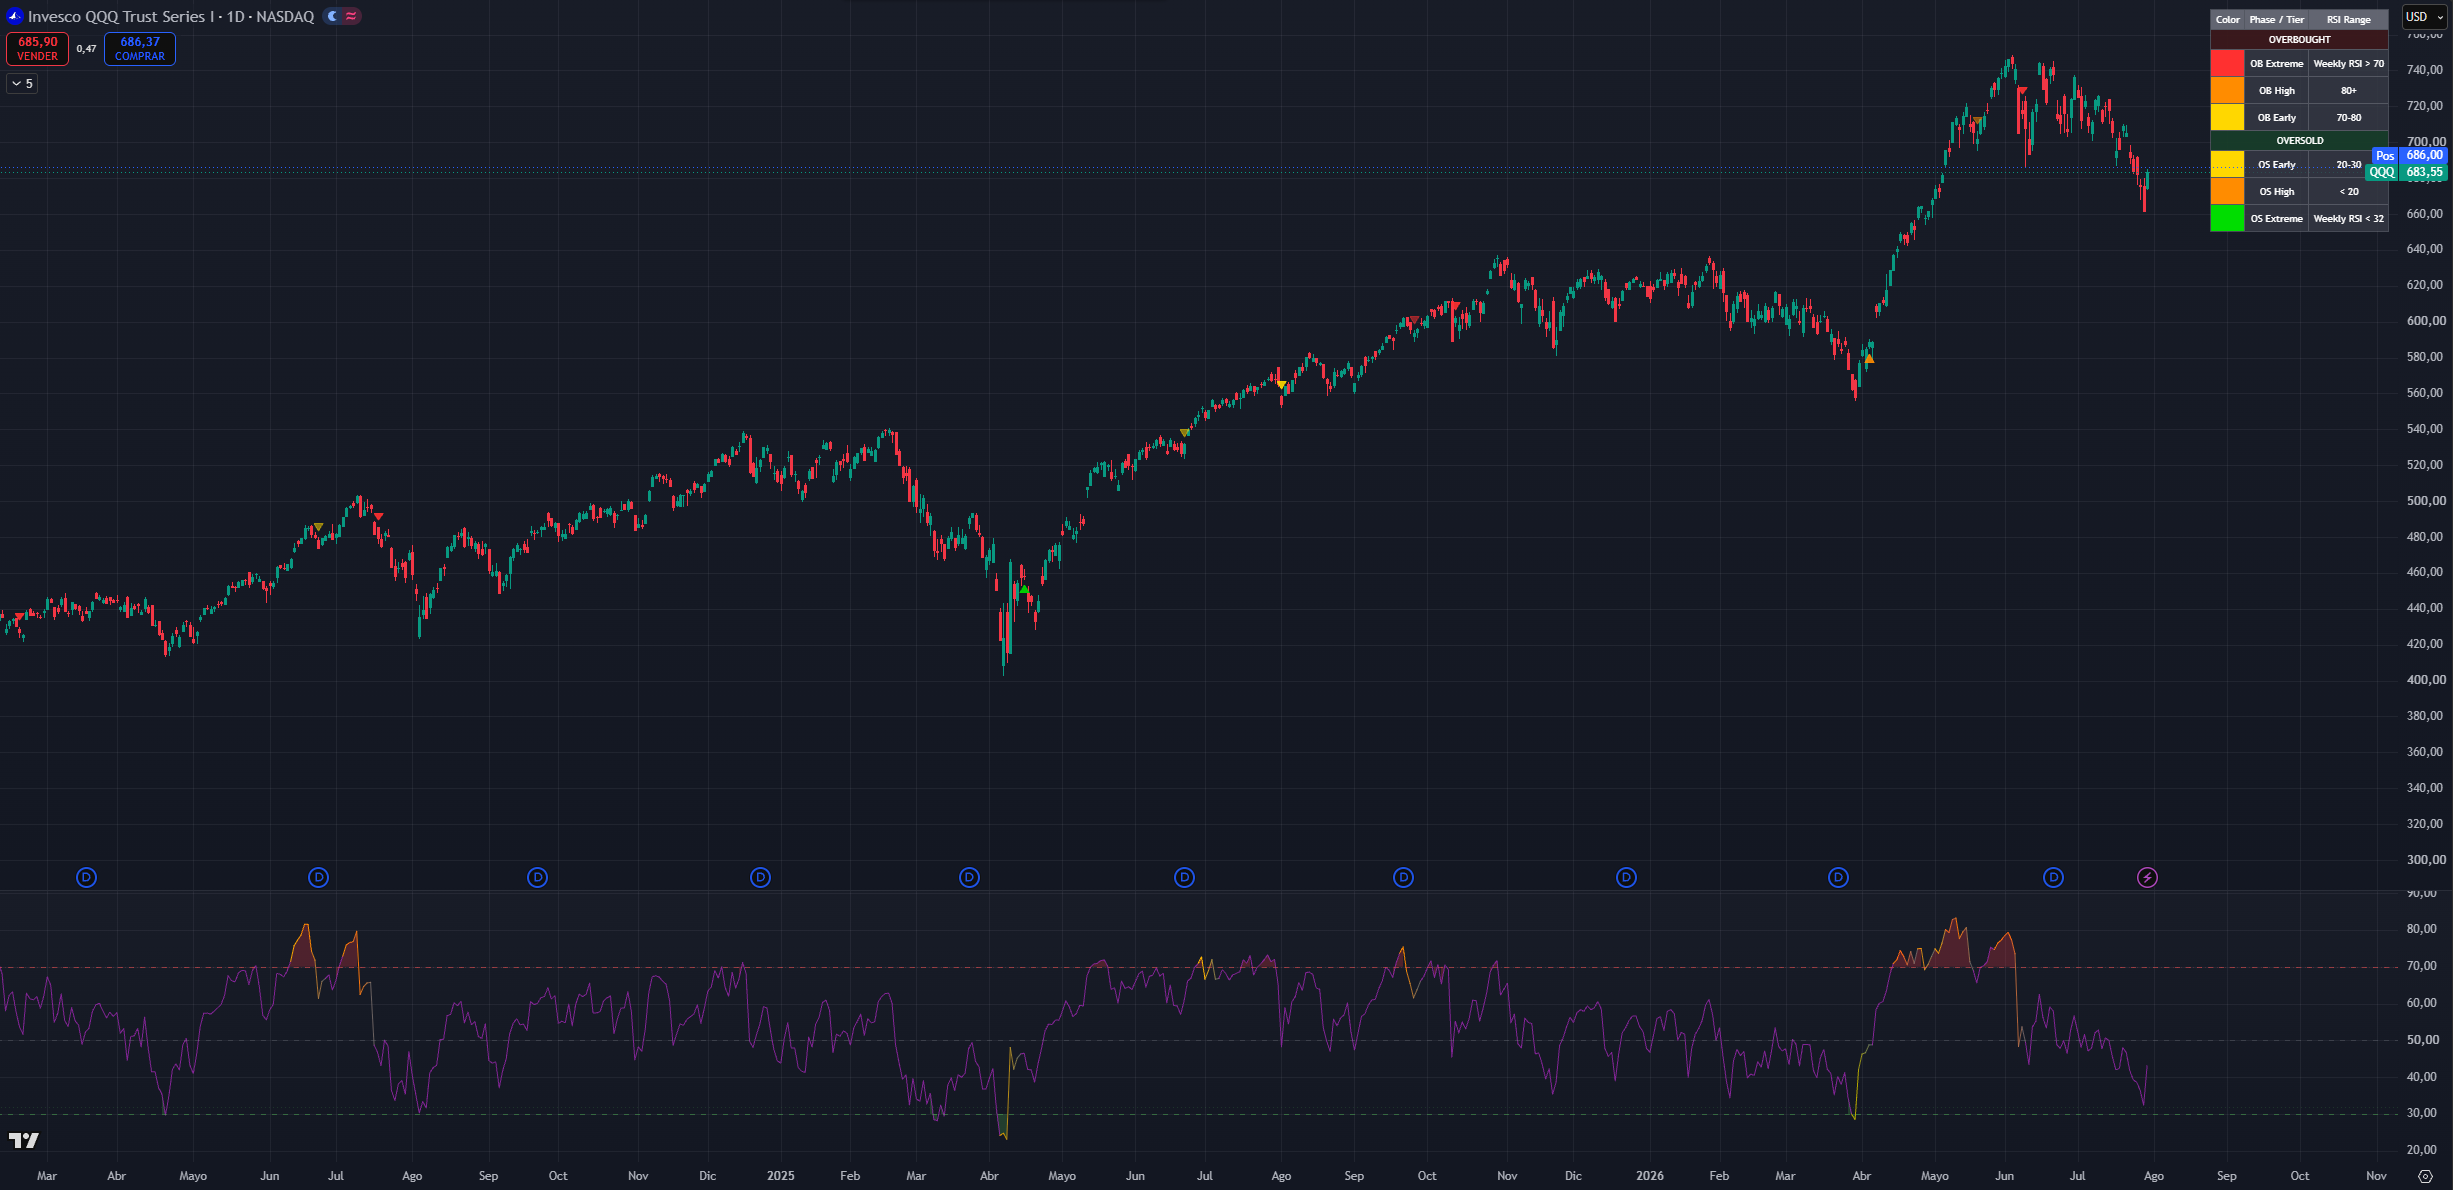The image size is (2453, 1190).
Task: Open the dividend marker for September 2025
Action: click(1404, 878)
